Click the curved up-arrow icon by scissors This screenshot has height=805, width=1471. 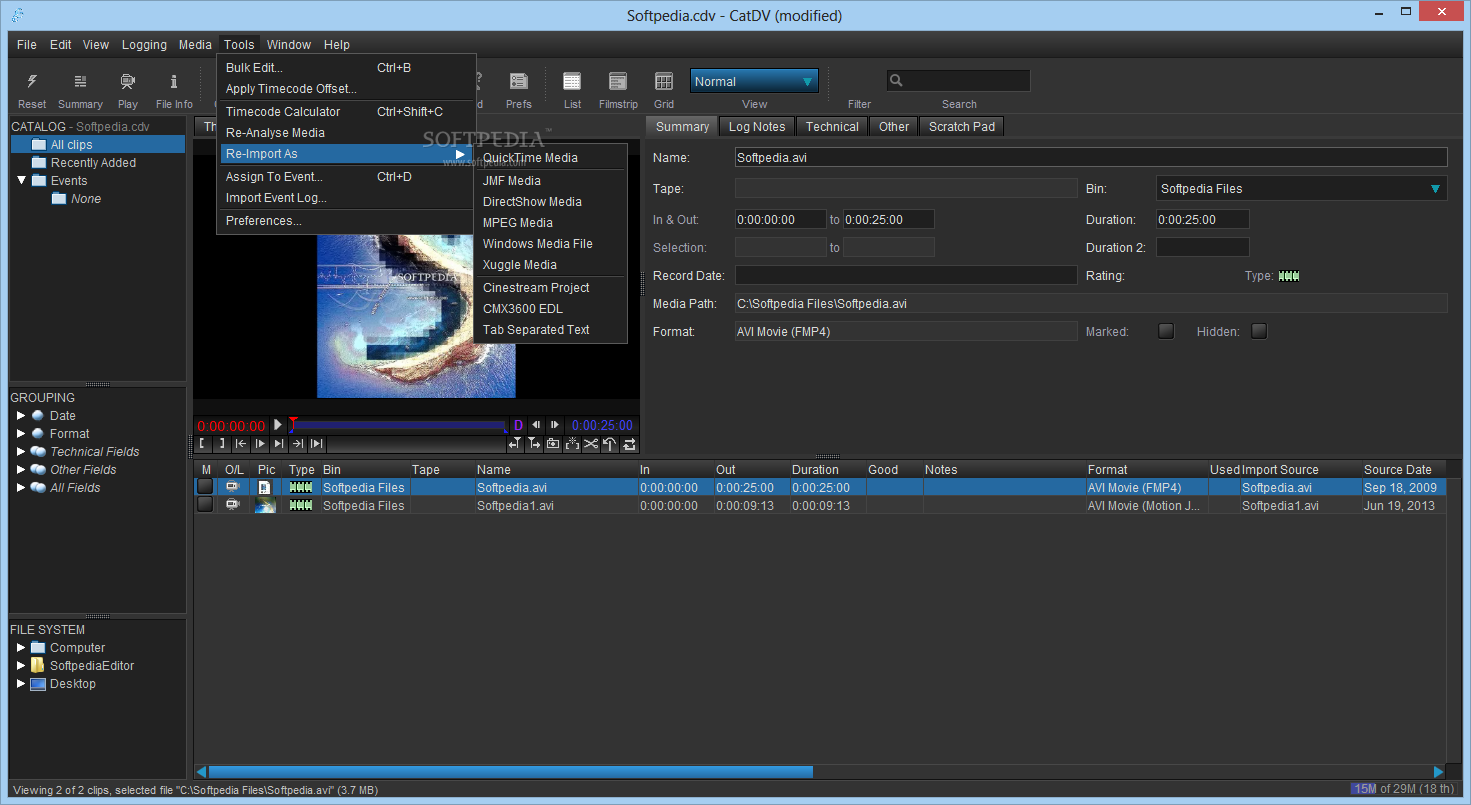(610, 443)
